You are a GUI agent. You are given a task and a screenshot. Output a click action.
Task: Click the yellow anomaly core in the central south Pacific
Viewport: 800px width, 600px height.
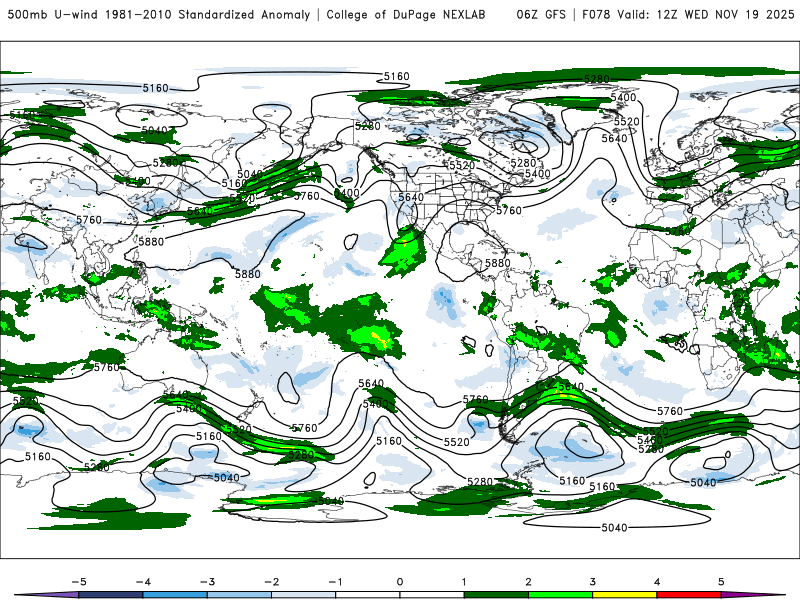pyautogui.click(x=378, y=338)
